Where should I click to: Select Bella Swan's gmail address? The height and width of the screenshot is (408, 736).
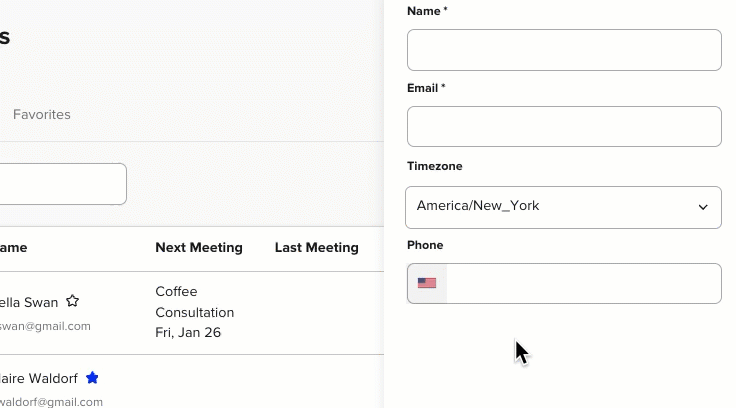45,326
